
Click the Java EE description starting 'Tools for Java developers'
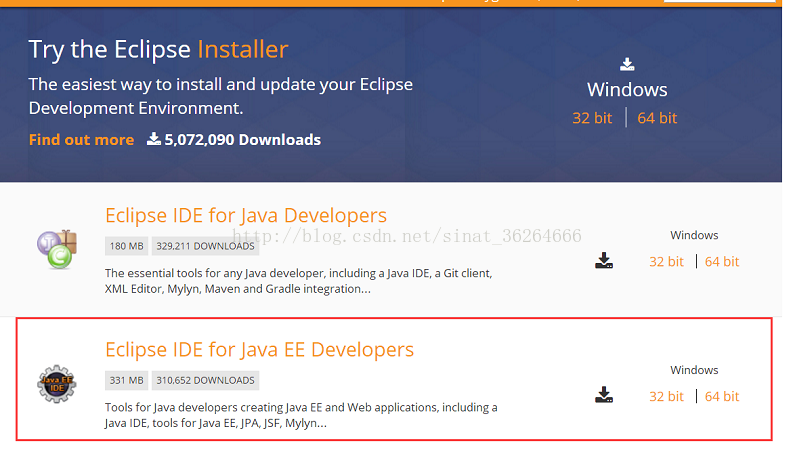click(301, 415)
